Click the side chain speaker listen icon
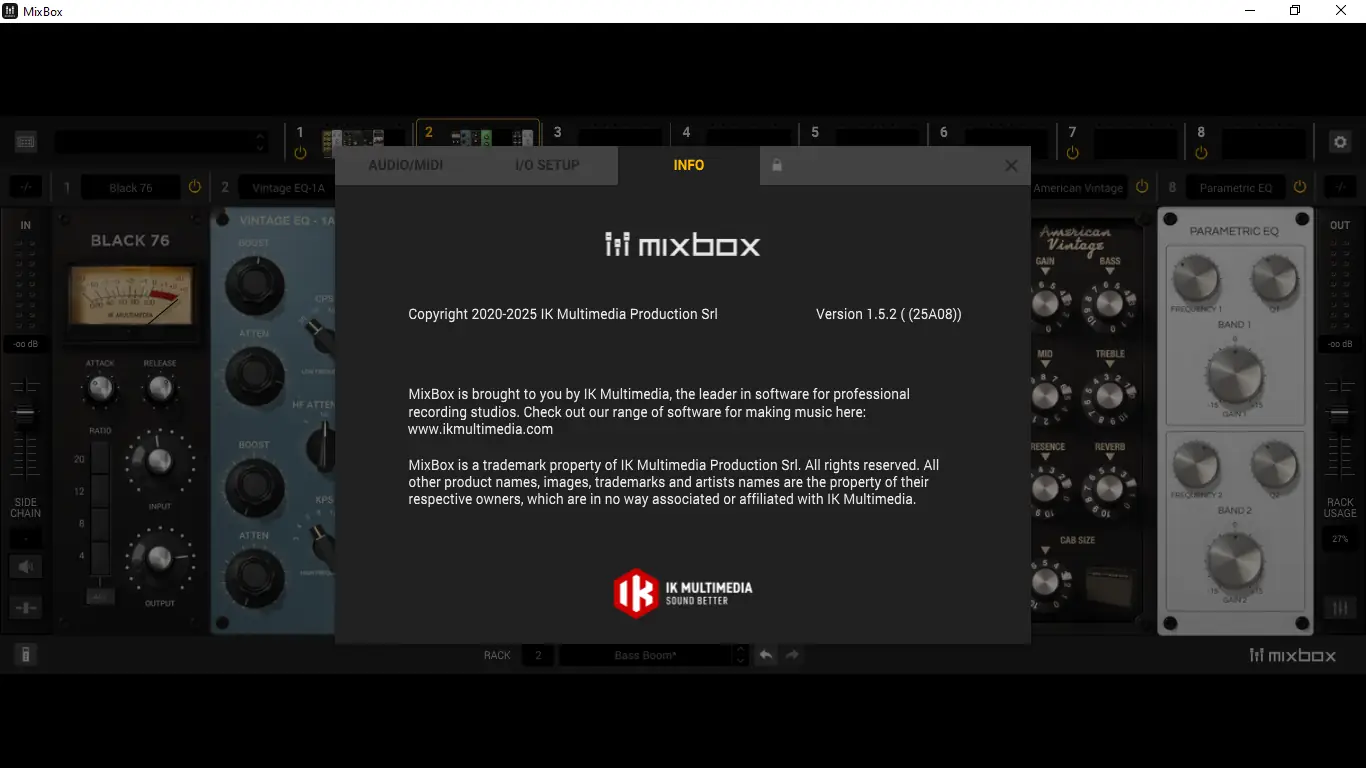 26,568
